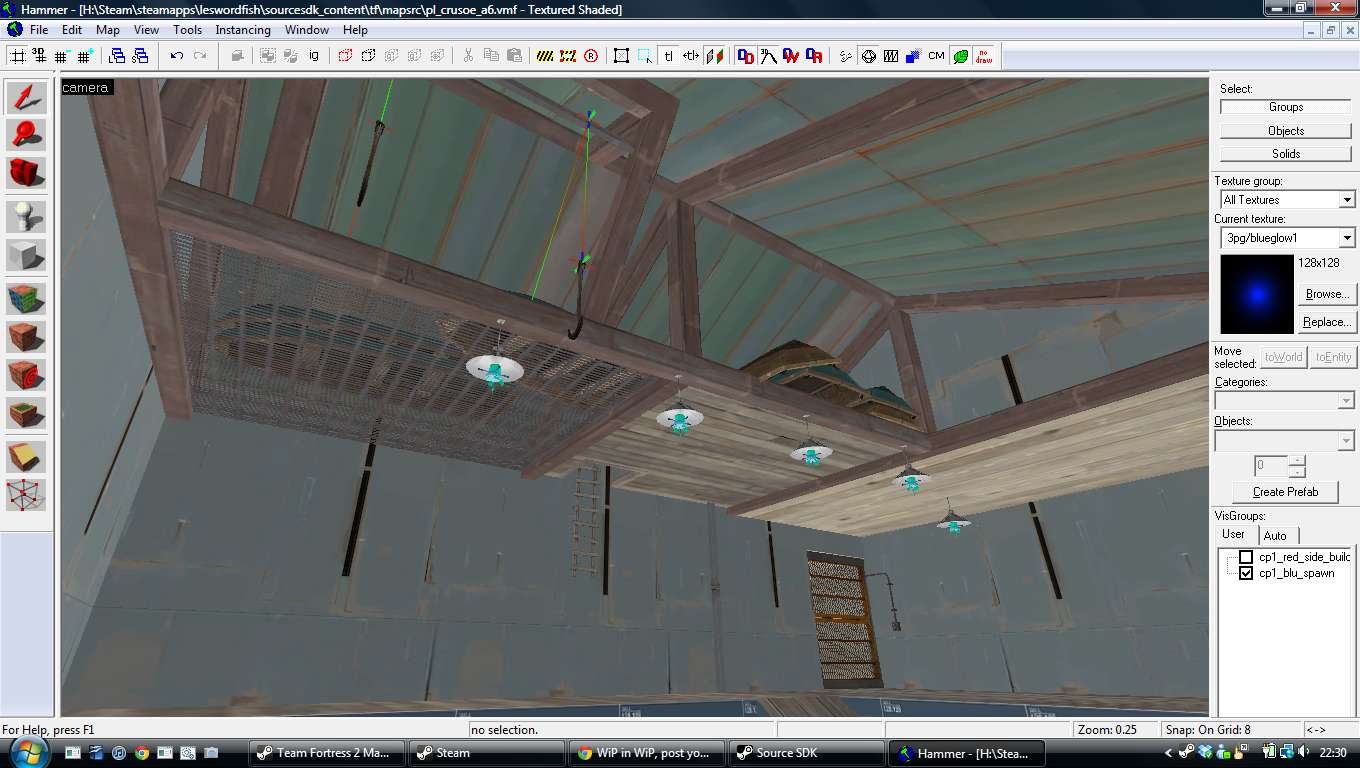Toggle texture lock 'tl' button
Viewport: 1360px width, 768px height.
668,56
